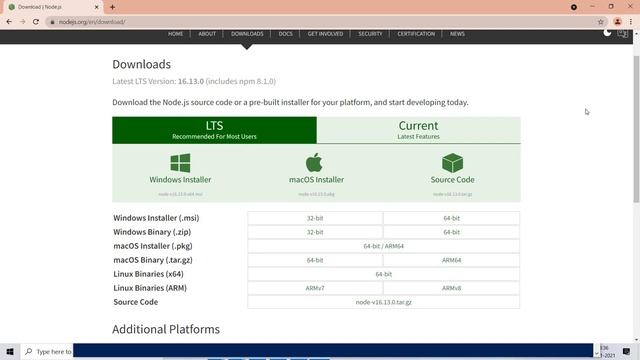
Task: Open DOCS in the site navigation
Action: coord(285,34)
